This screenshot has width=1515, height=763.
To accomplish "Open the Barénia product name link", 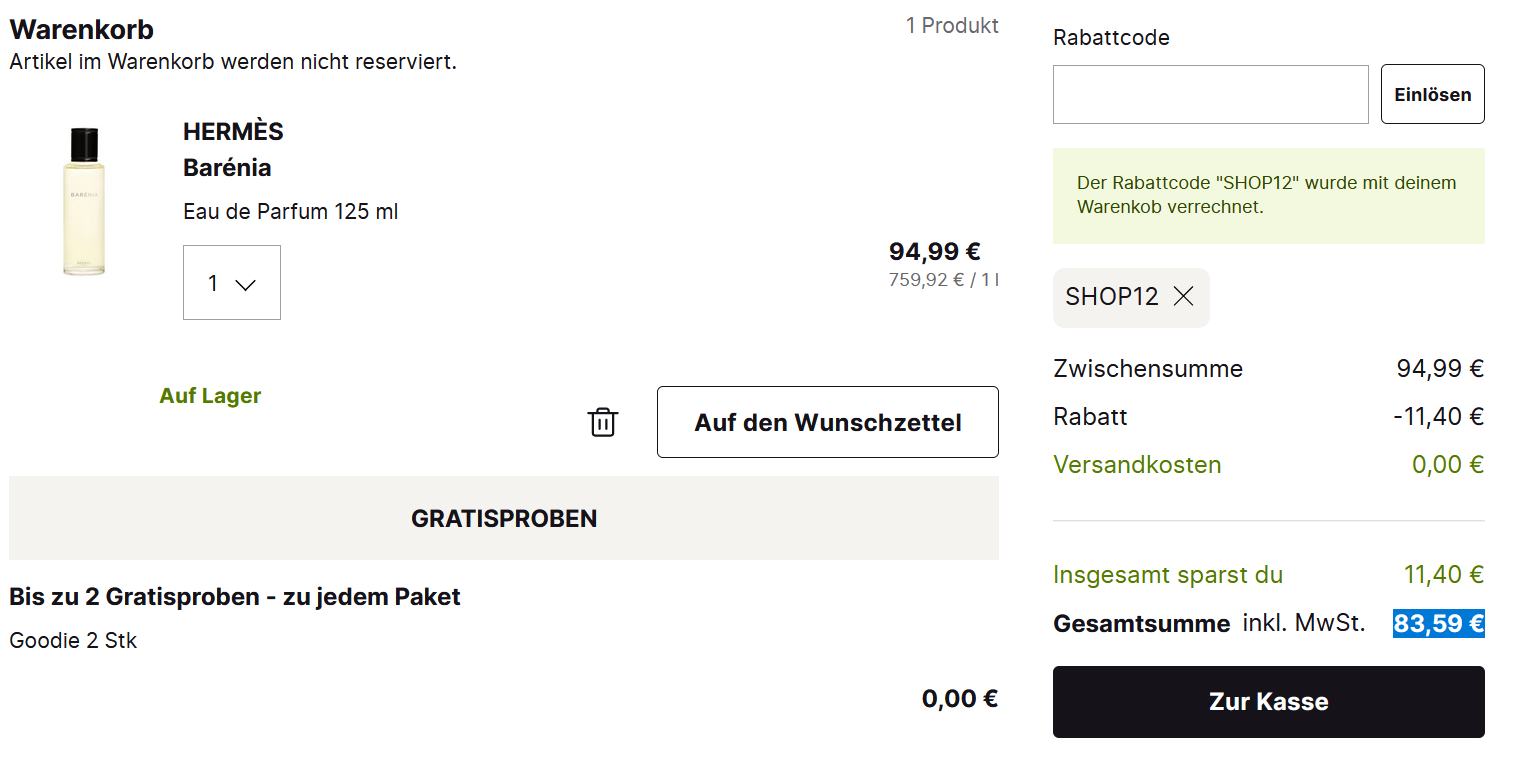I will [x=227, y=168].
